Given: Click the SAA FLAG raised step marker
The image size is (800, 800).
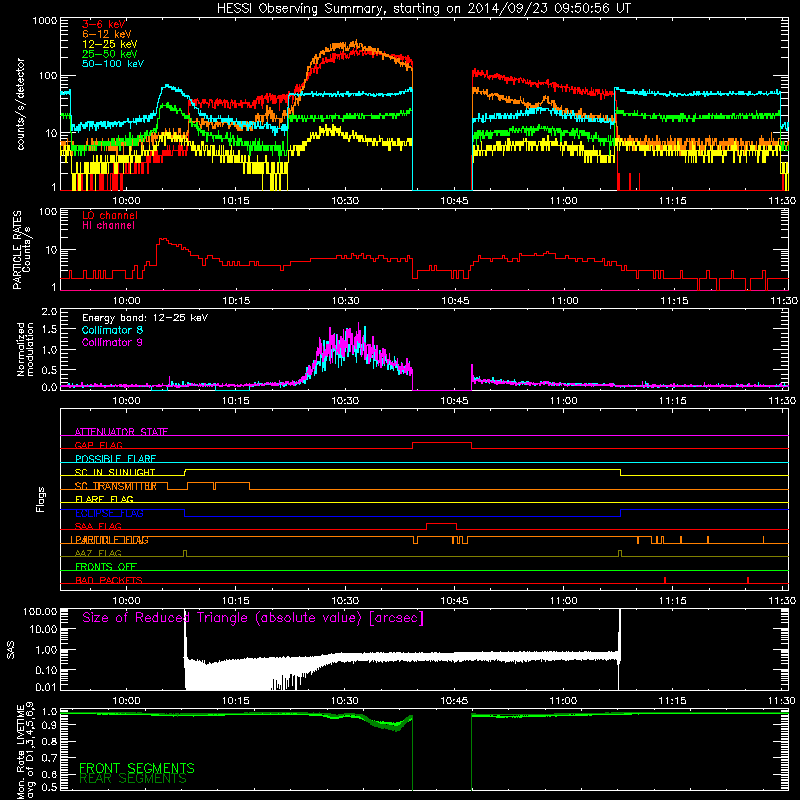Looking at the screenshot, I should [441, 524].
